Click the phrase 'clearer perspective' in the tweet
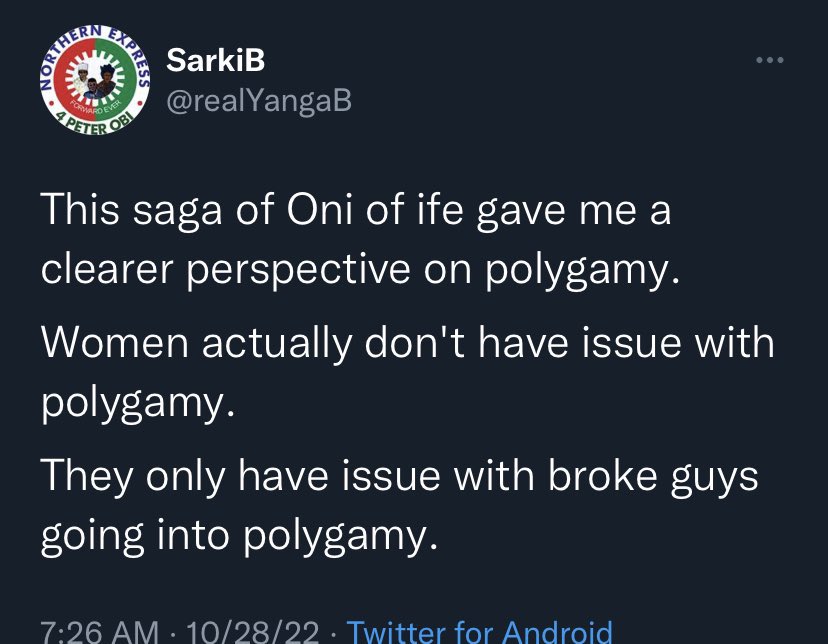828x644 pixels. tap(225, 270)
